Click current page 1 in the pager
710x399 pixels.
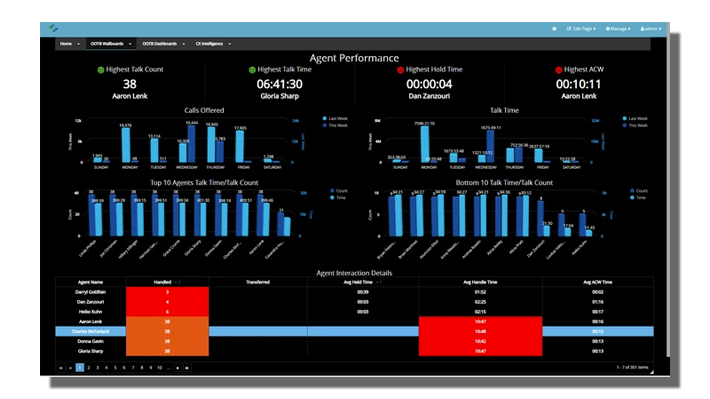click(x=80, y=368)
